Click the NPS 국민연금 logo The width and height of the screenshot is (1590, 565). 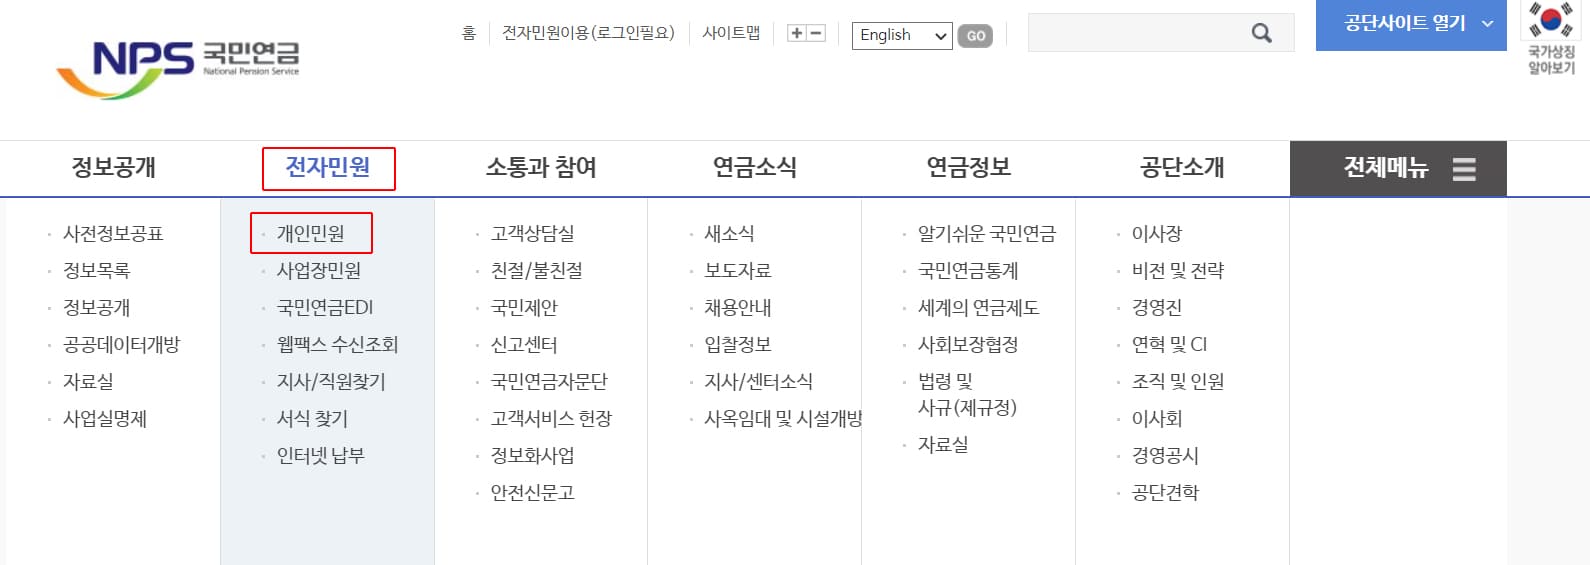[178, 69]
